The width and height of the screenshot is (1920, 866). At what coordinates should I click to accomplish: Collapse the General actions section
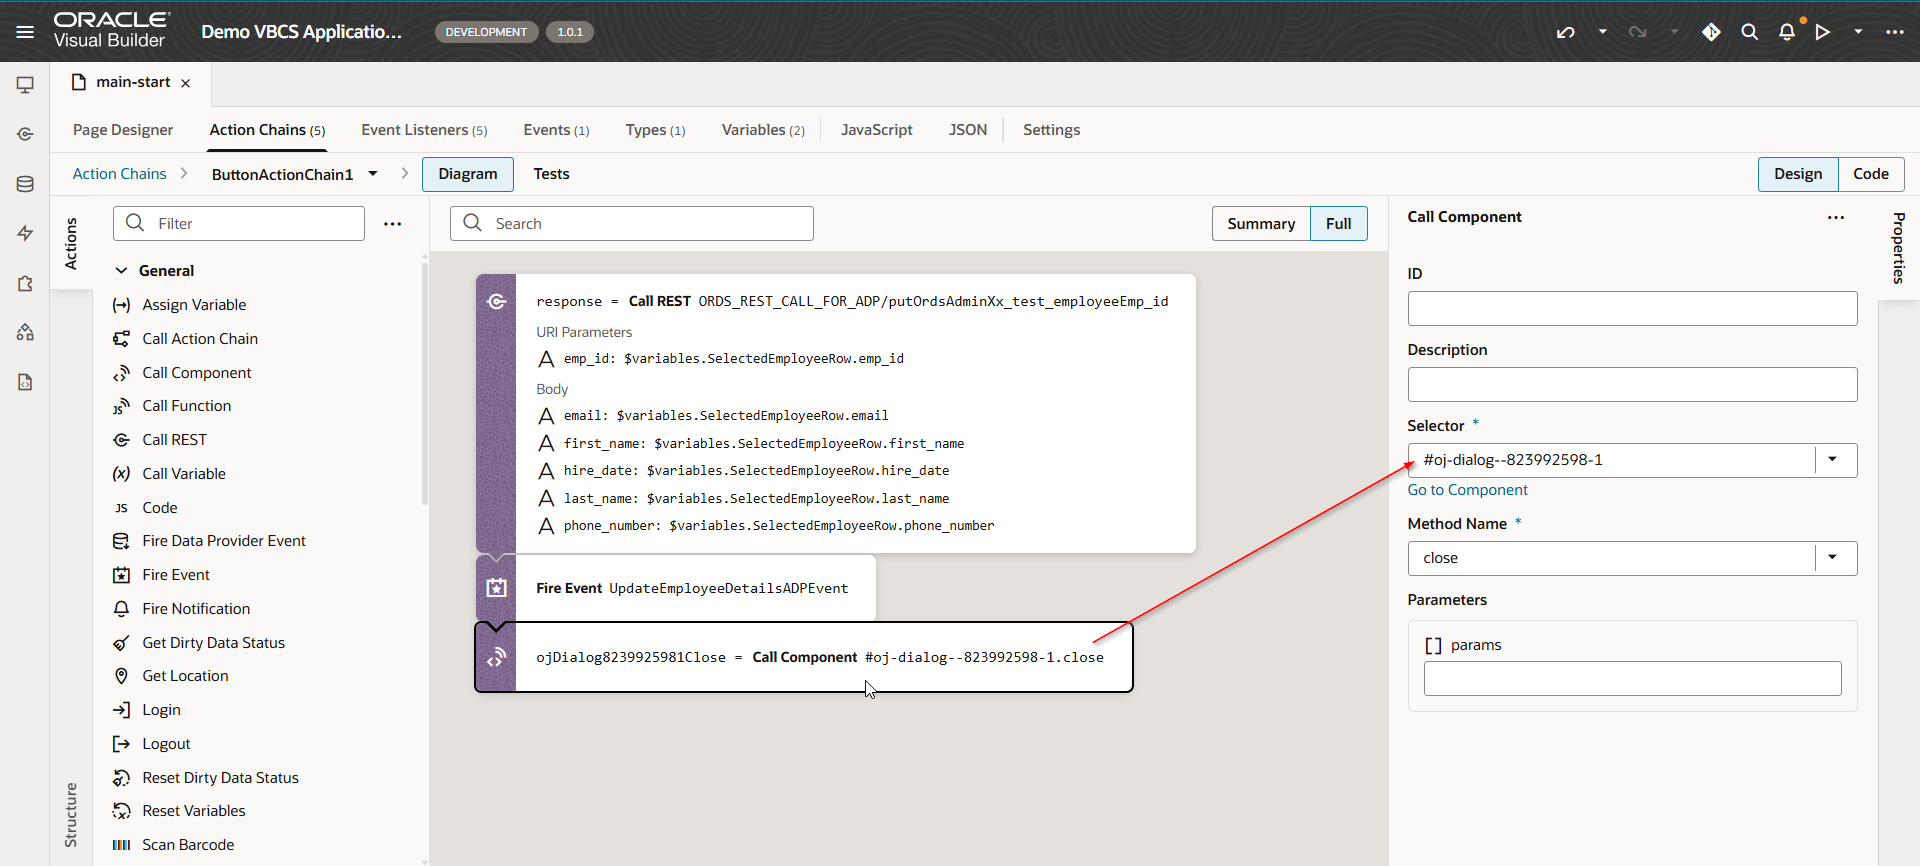121,271
